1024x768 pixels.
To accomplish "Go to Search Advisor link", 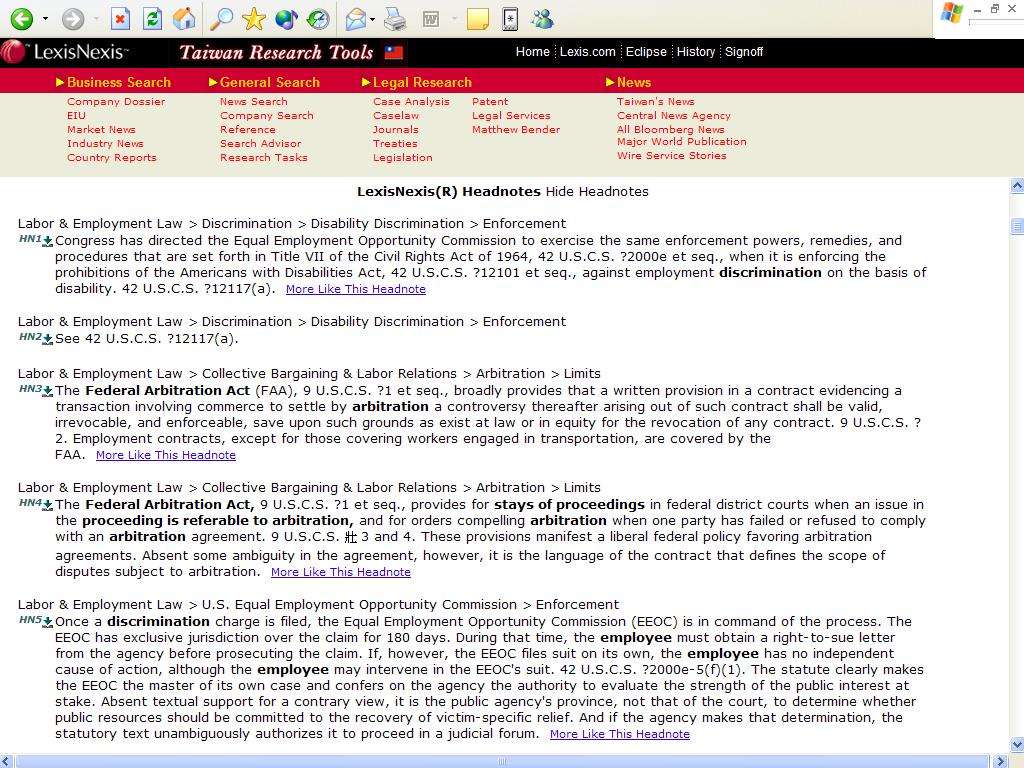I will tap(261, 144).
